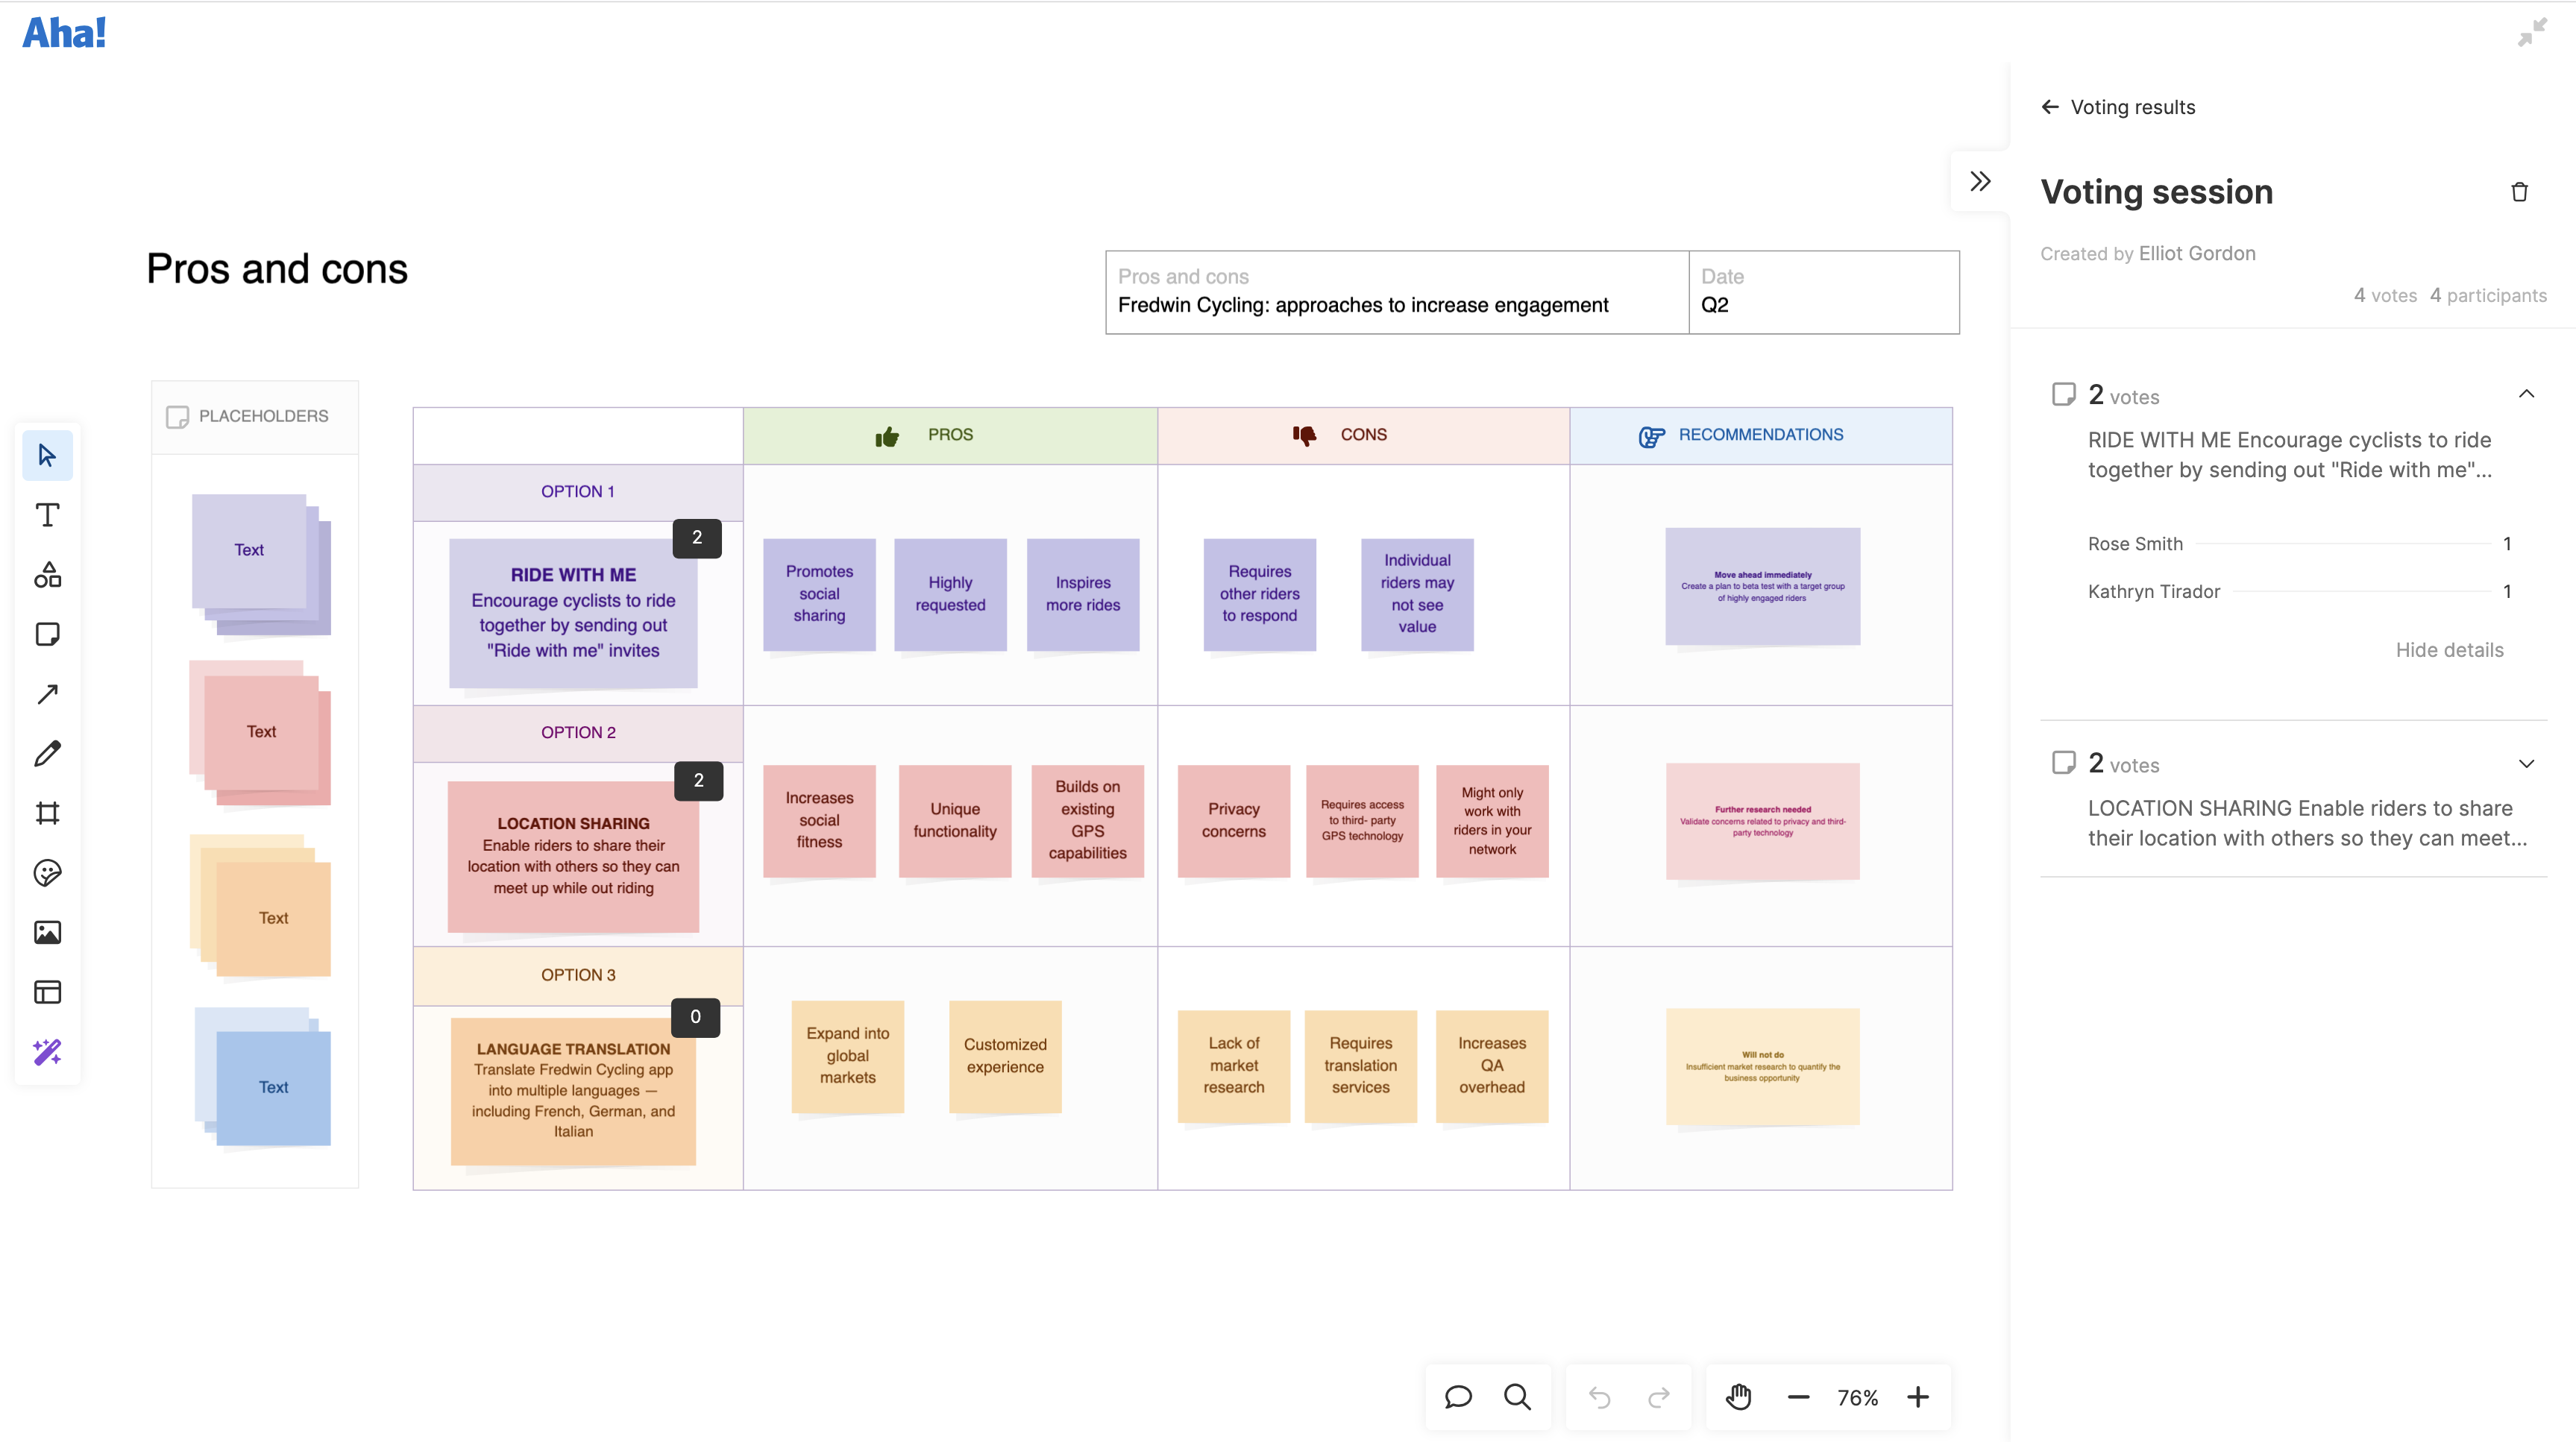This screenshot has width=2576, height=1442.
Task: Open whiteboard search
Action: pyautogui.click(x=1518, y=1397)
